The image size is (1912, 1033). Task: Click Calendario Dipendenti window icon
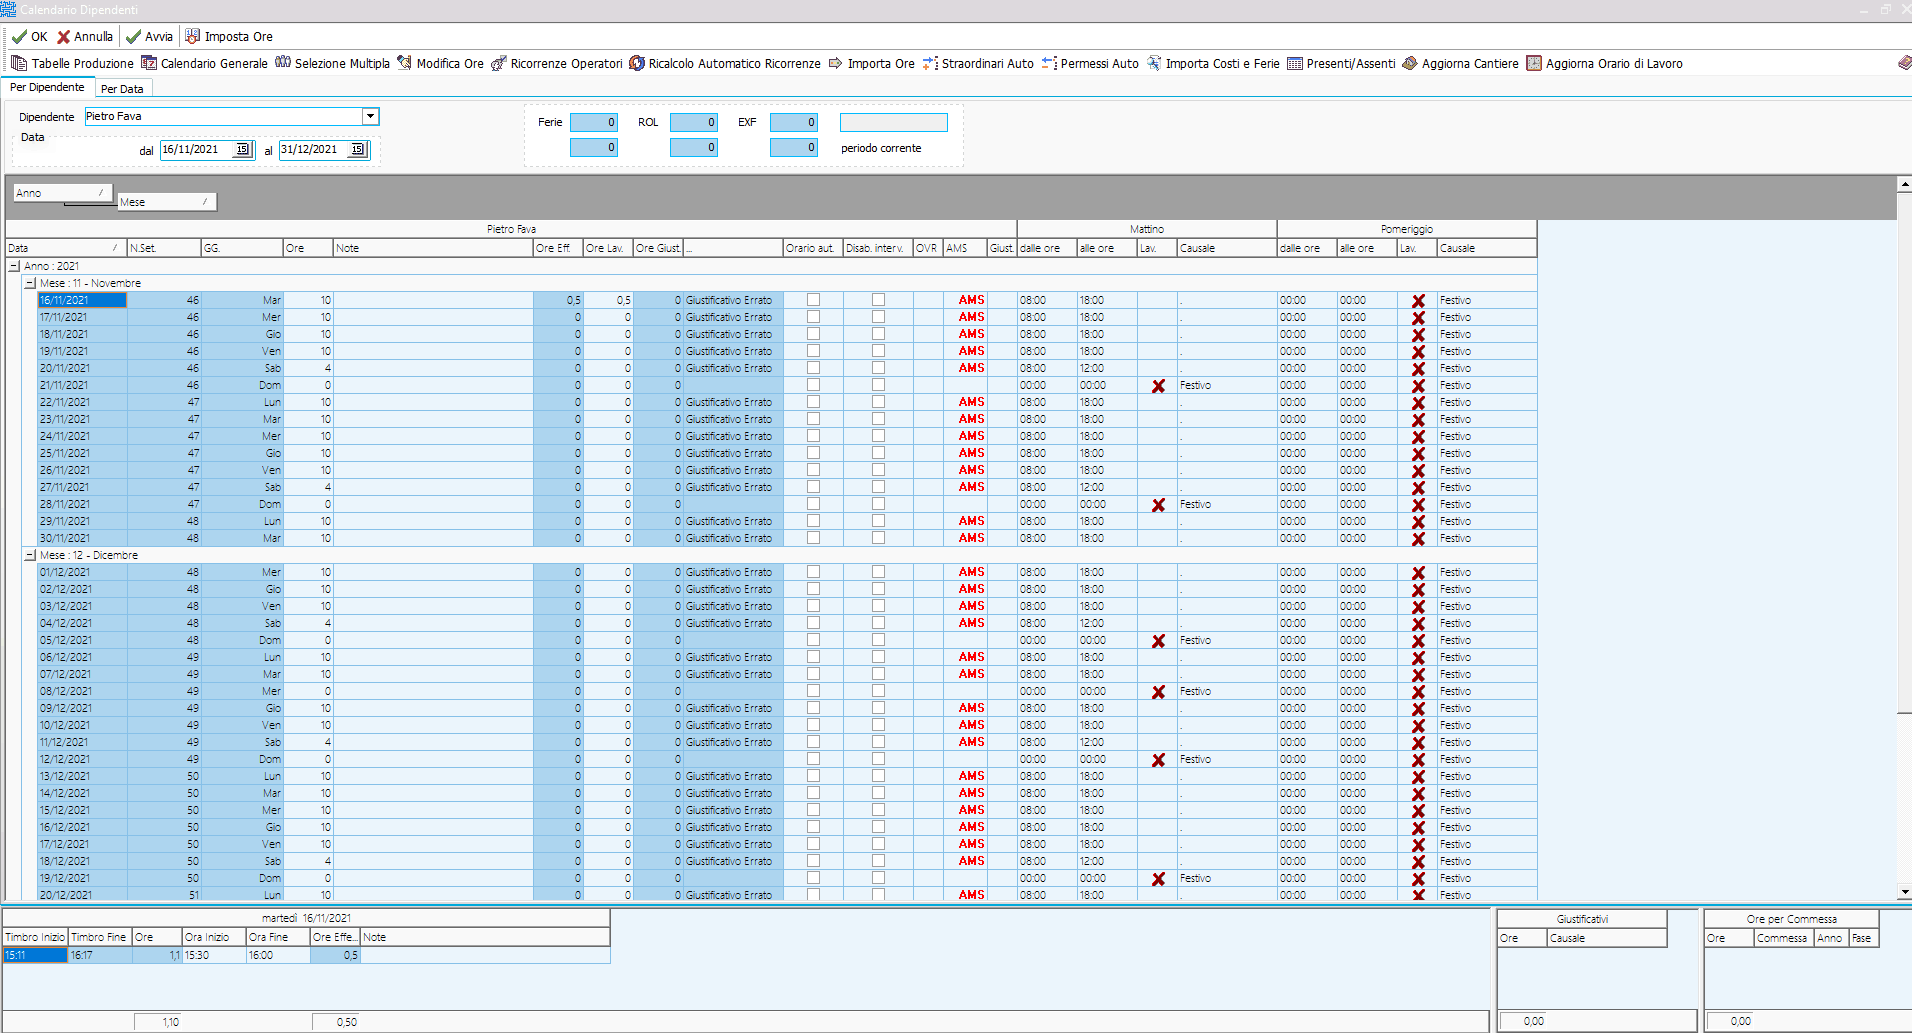point(9,9)
